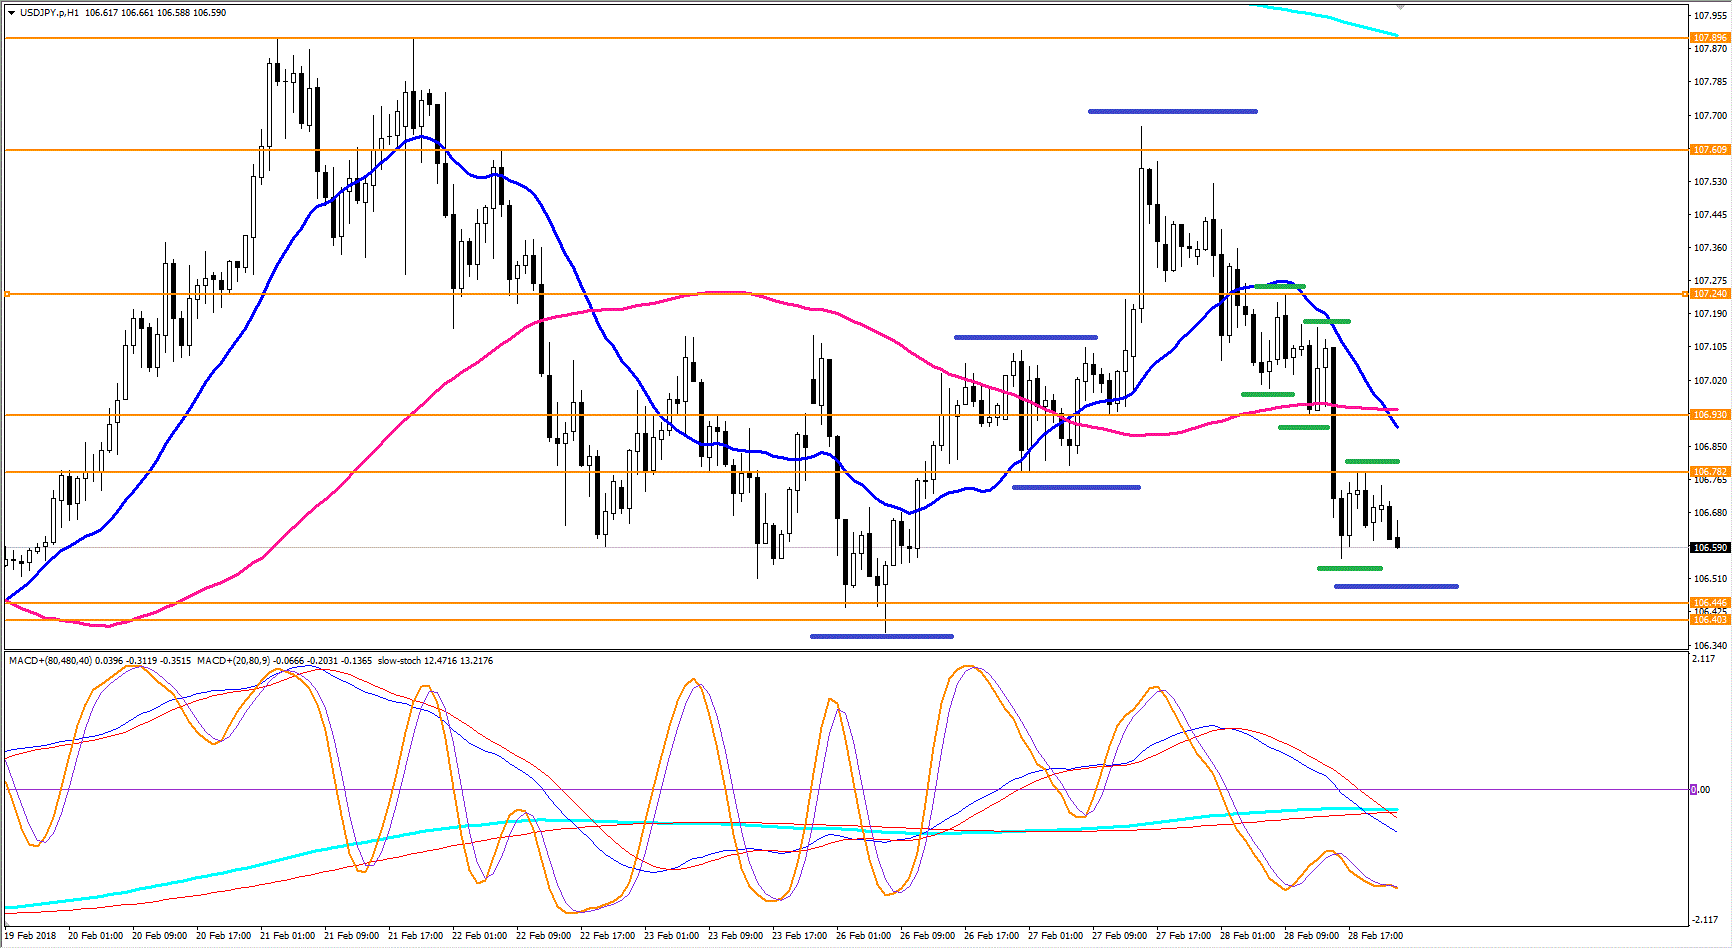Open the chart menu arrow beside USDJPY.p,H1

tap(11, 13)
